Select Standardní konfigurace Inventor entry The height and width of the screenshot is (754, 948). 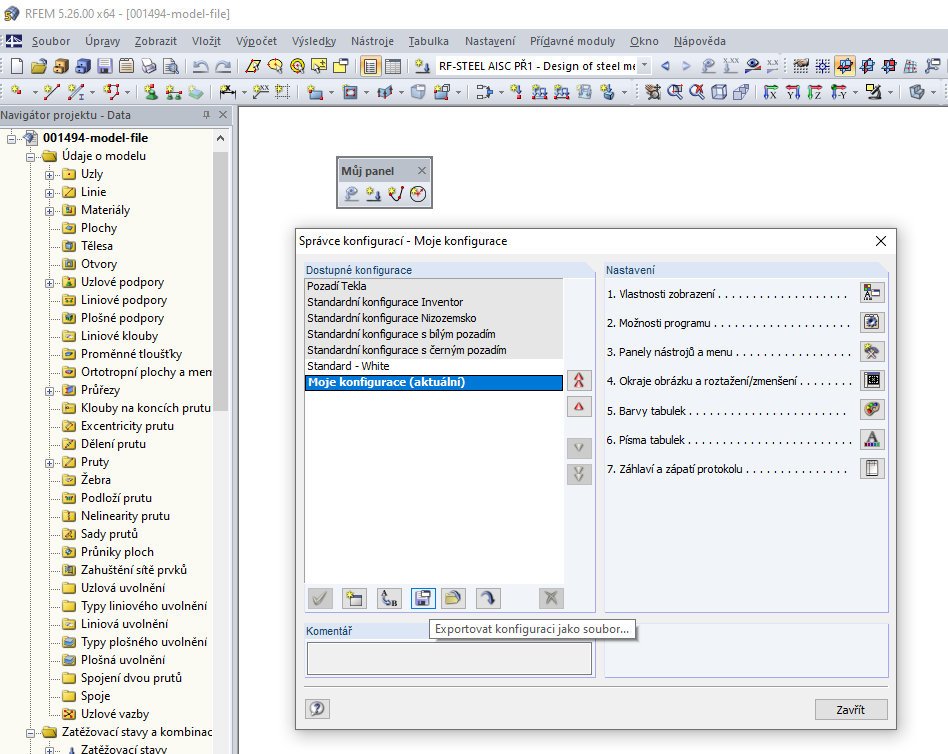tap(433, 302)
